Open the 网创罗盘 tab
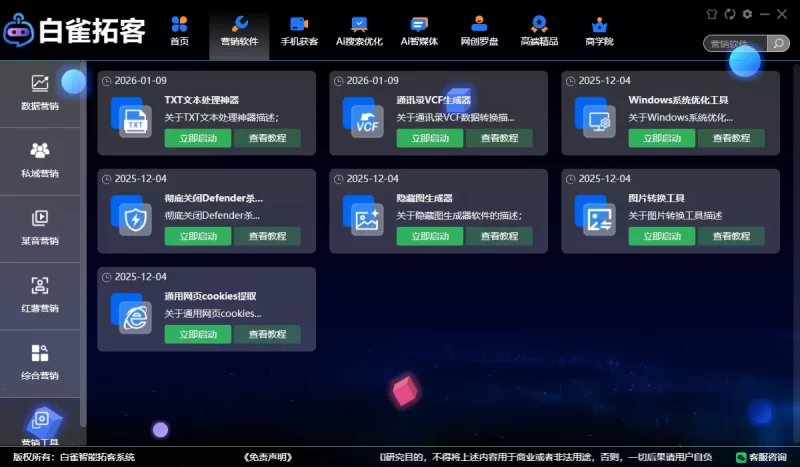This screenshot has width=800, height=467. click(479, 32)
